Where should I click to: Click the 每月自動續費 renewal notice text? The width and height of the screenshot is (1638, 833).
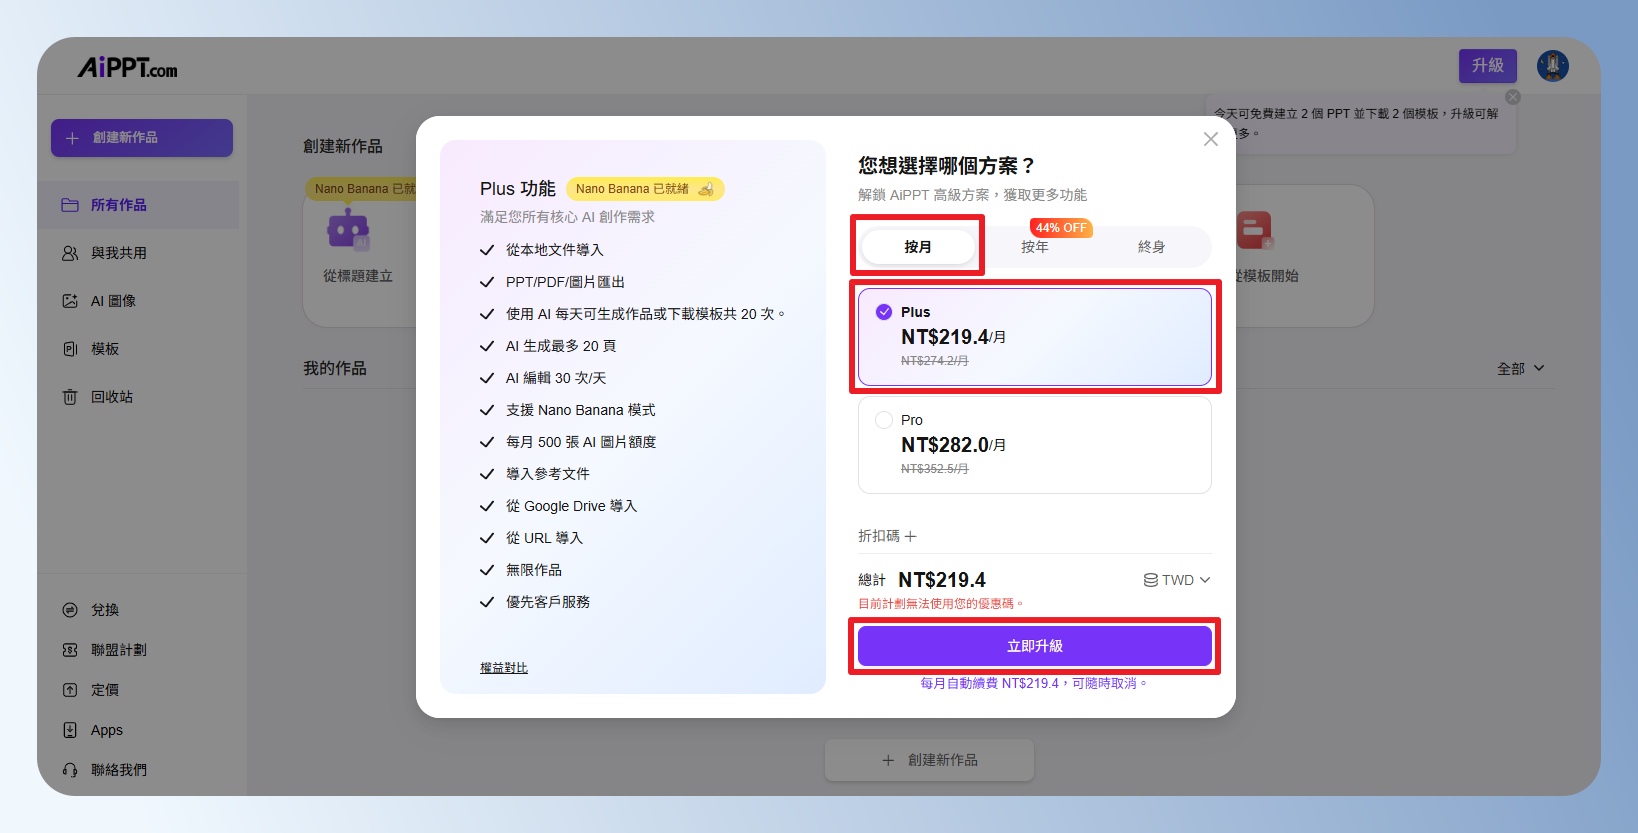point(1034,683)
